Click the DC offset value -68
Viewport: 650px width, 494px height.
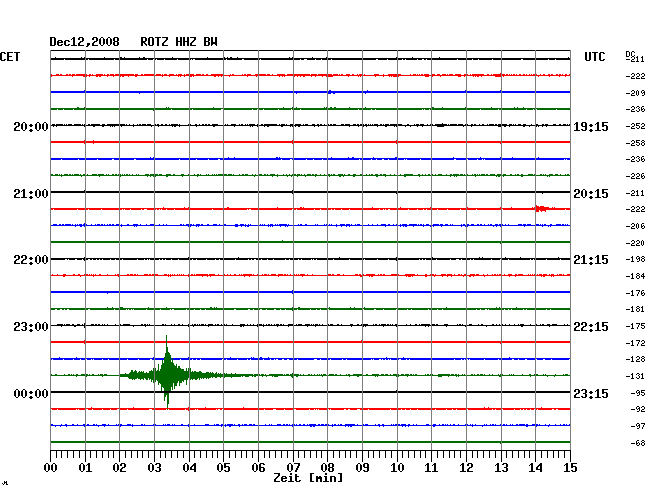(638, 443)
